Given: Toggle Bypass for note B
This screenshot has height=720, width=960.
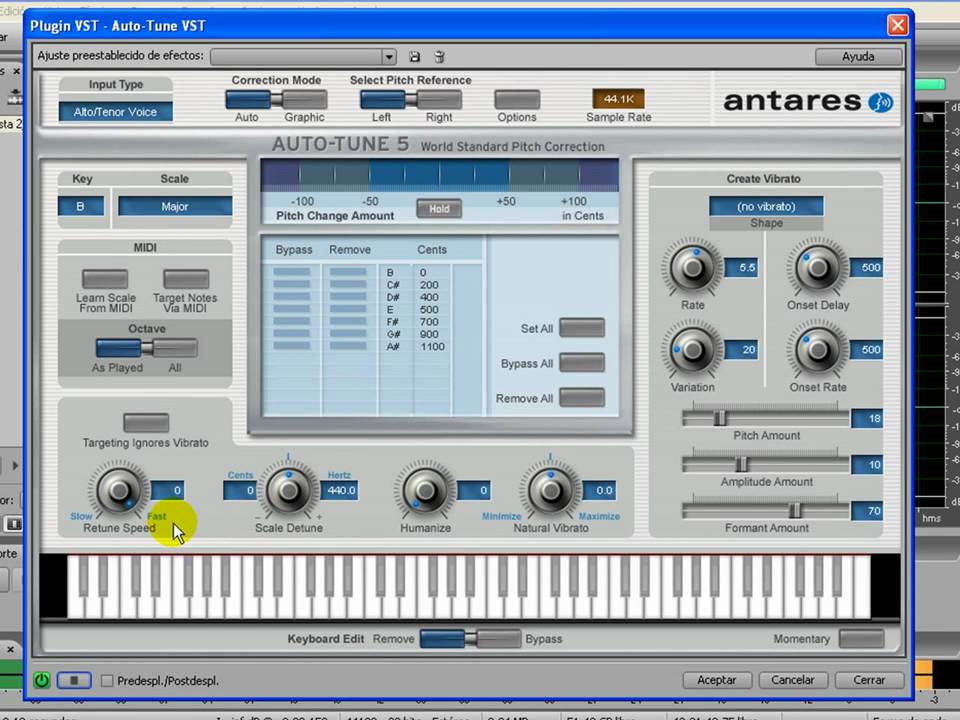Looking at the screenshot, I should (291, 272).
